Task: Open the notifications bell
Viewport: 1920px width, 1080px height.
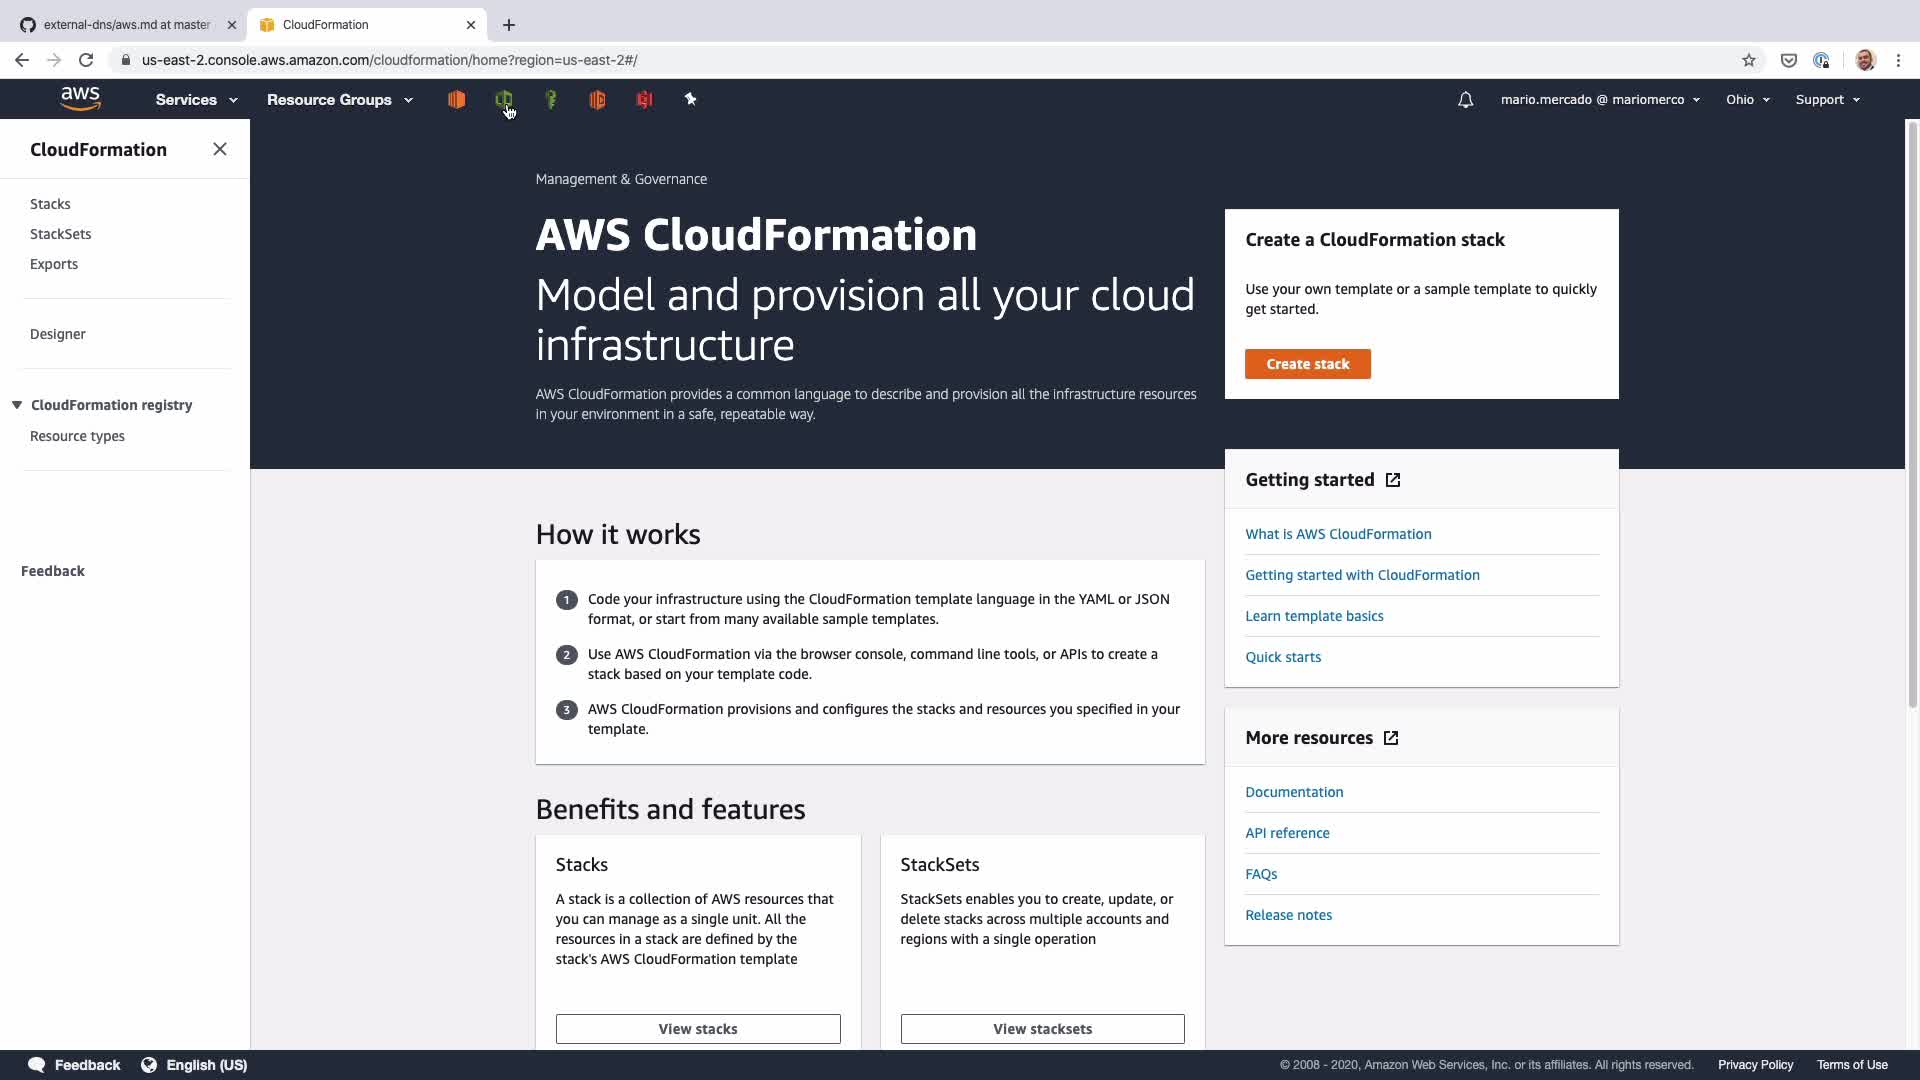Action: [1465, 99]
